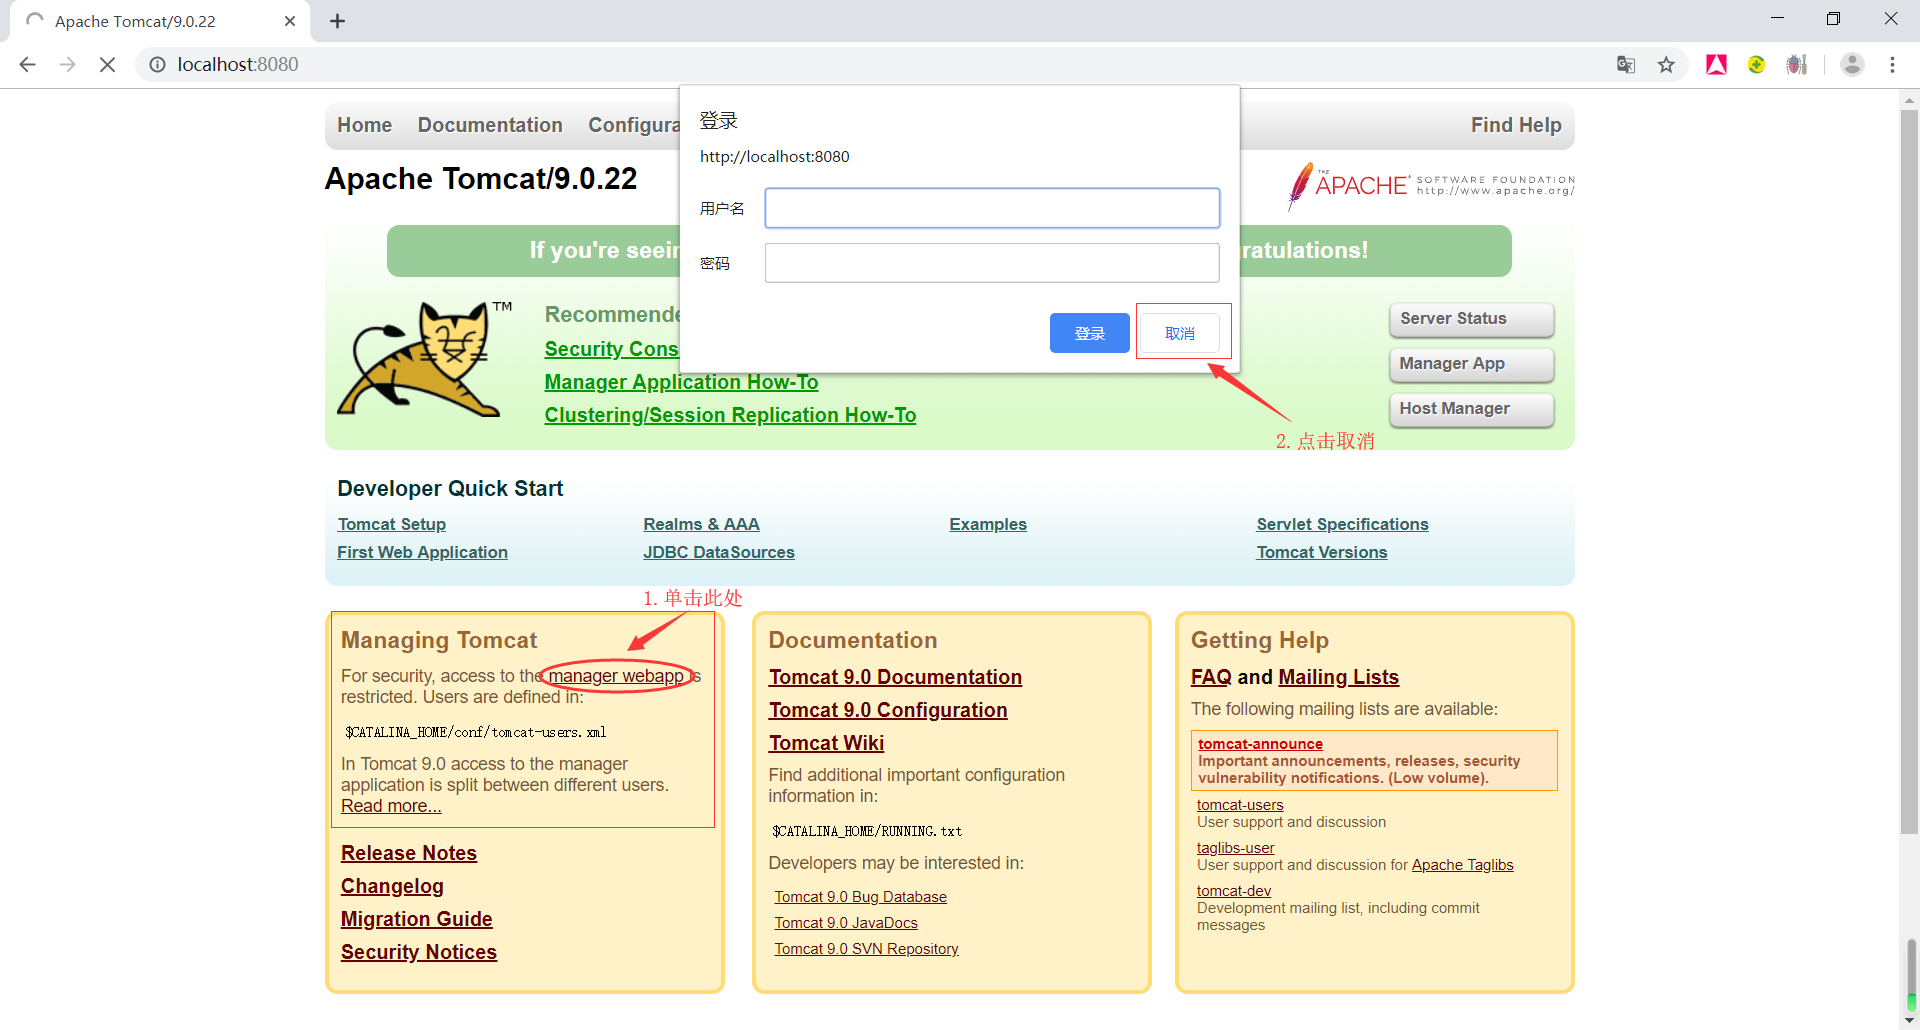Open the First Web Application link
The image size is (1920, 1030).
click(422, 552)
